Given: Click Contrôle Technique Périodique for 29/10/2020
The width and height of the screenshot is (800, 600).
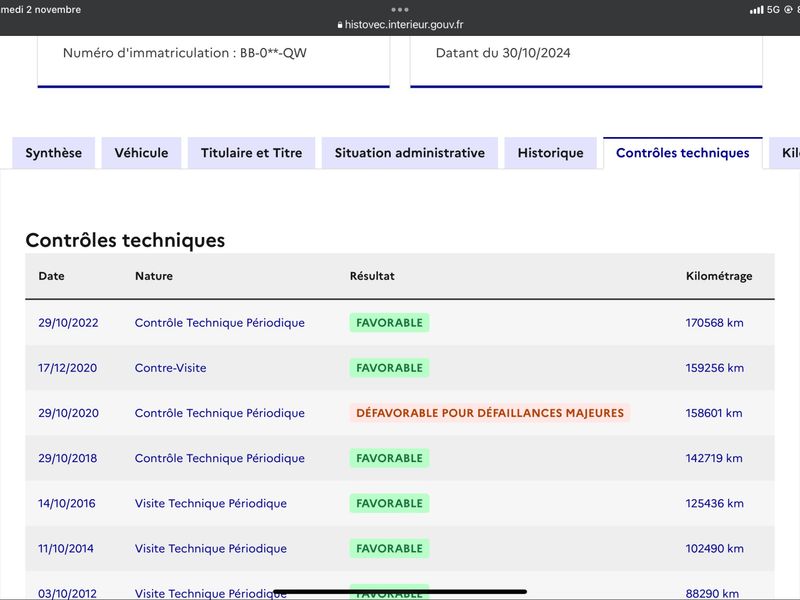Looking at the screenshot, I should pyautogui.click(x=220, y=413).
